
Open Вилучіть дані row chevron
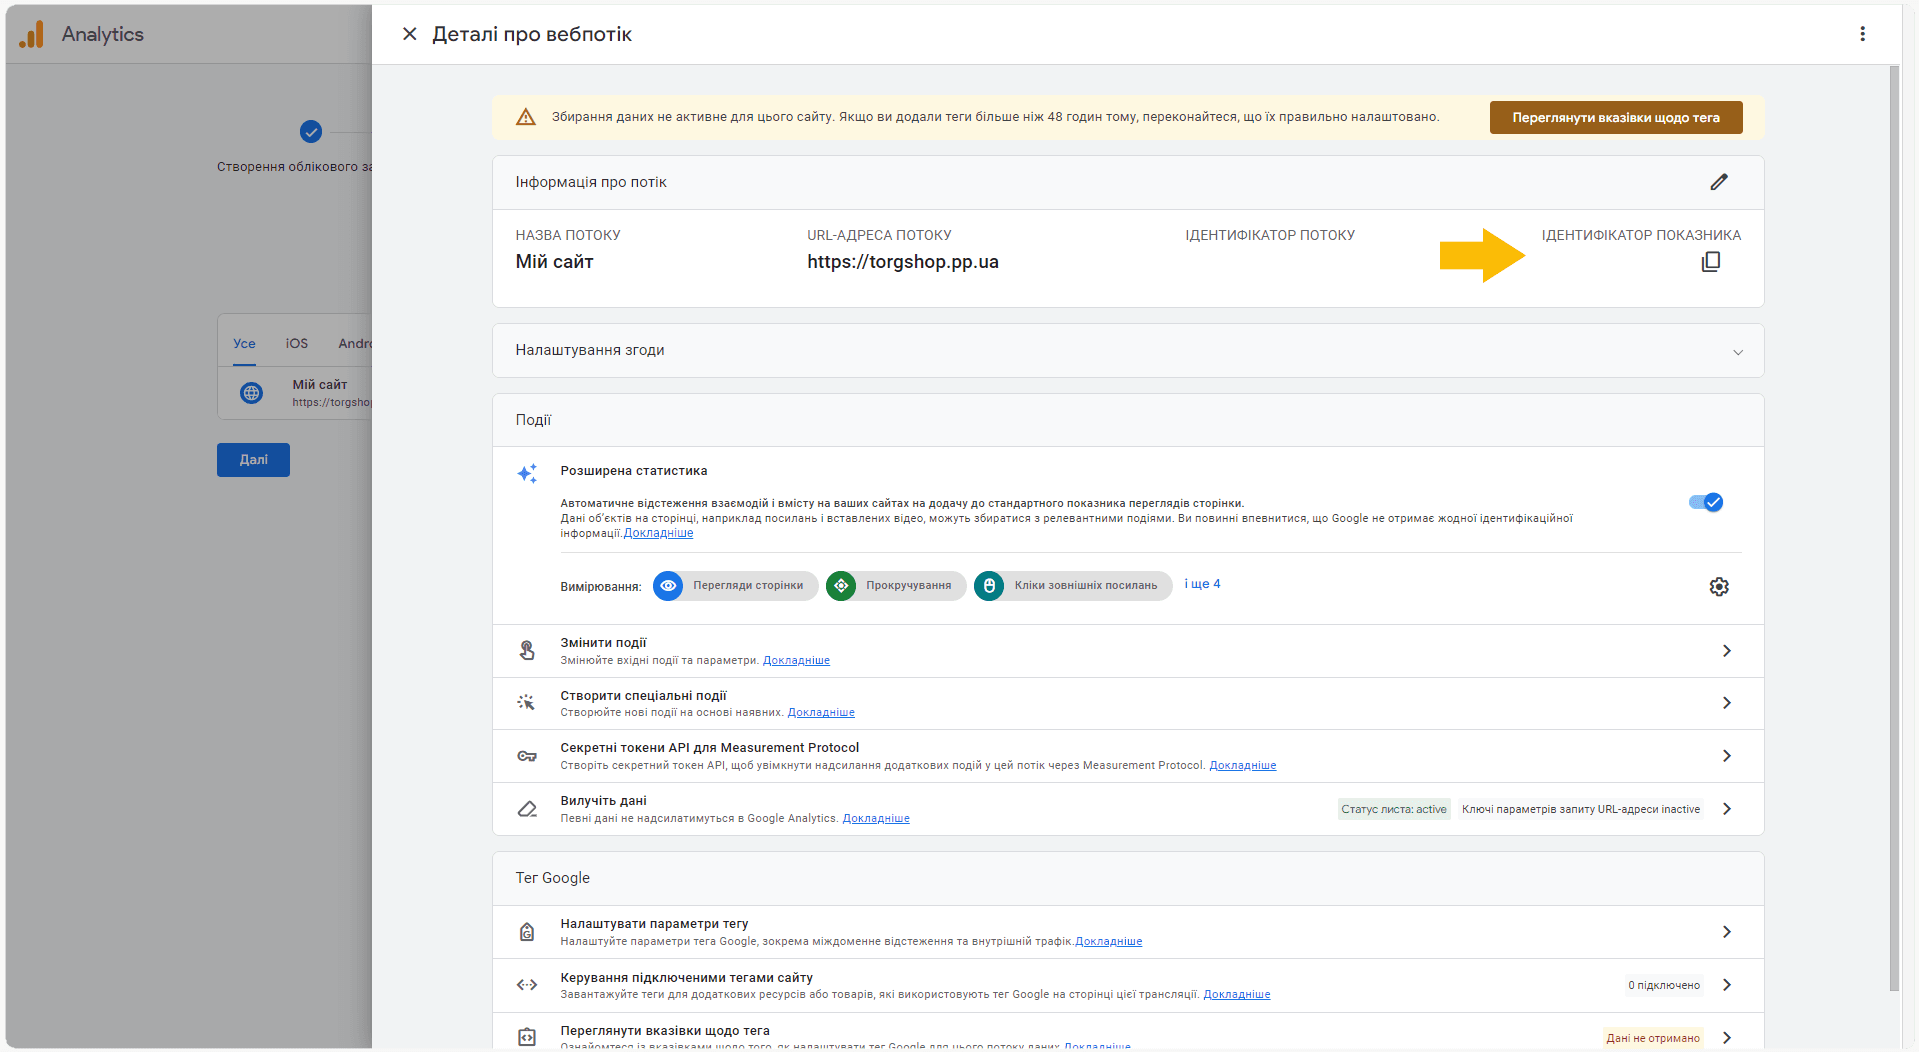coord(1727,809)
